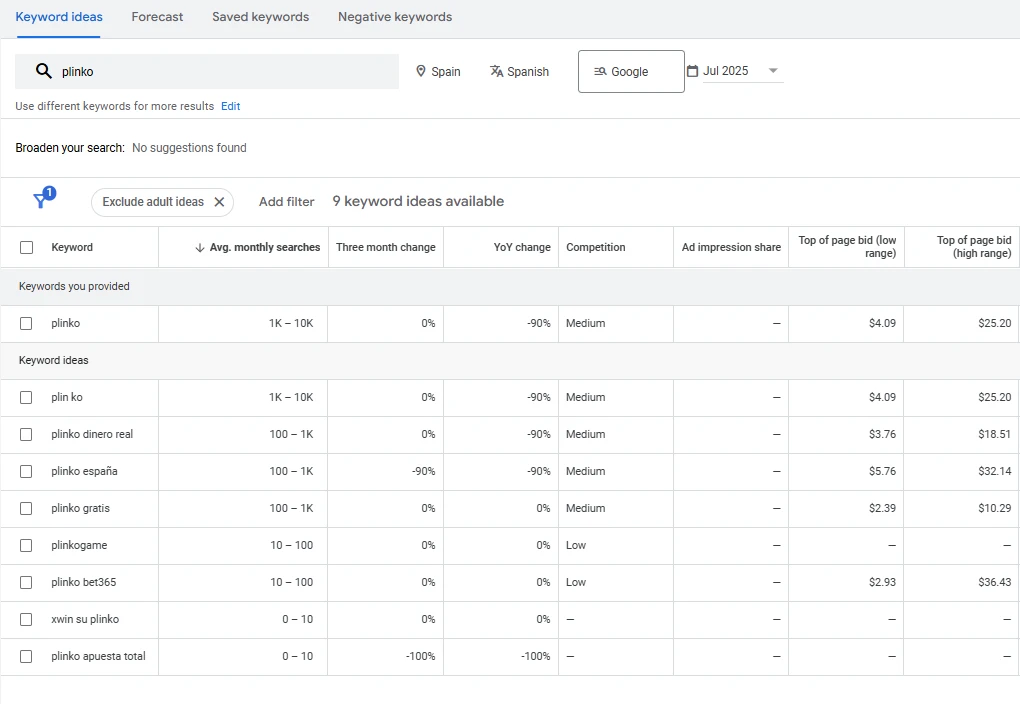Open the Saved keywords tab
The width and height of the screenshot is (1020, 704).
[x=260, y=17]
